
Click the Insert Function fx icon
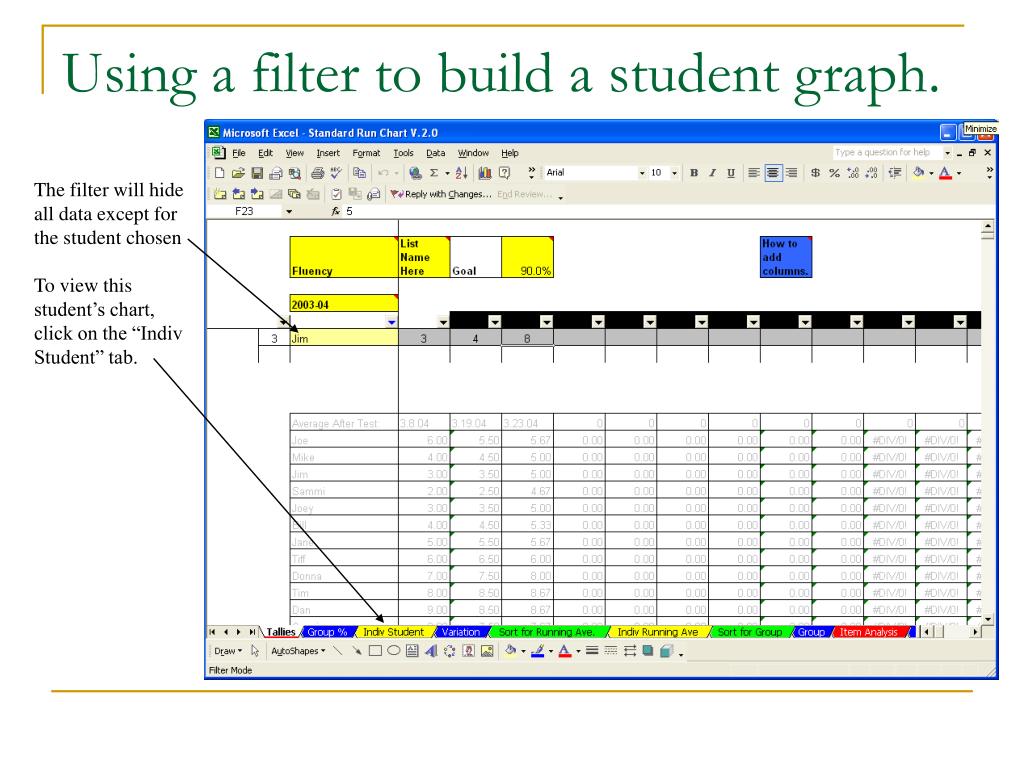tap(336, 212)
